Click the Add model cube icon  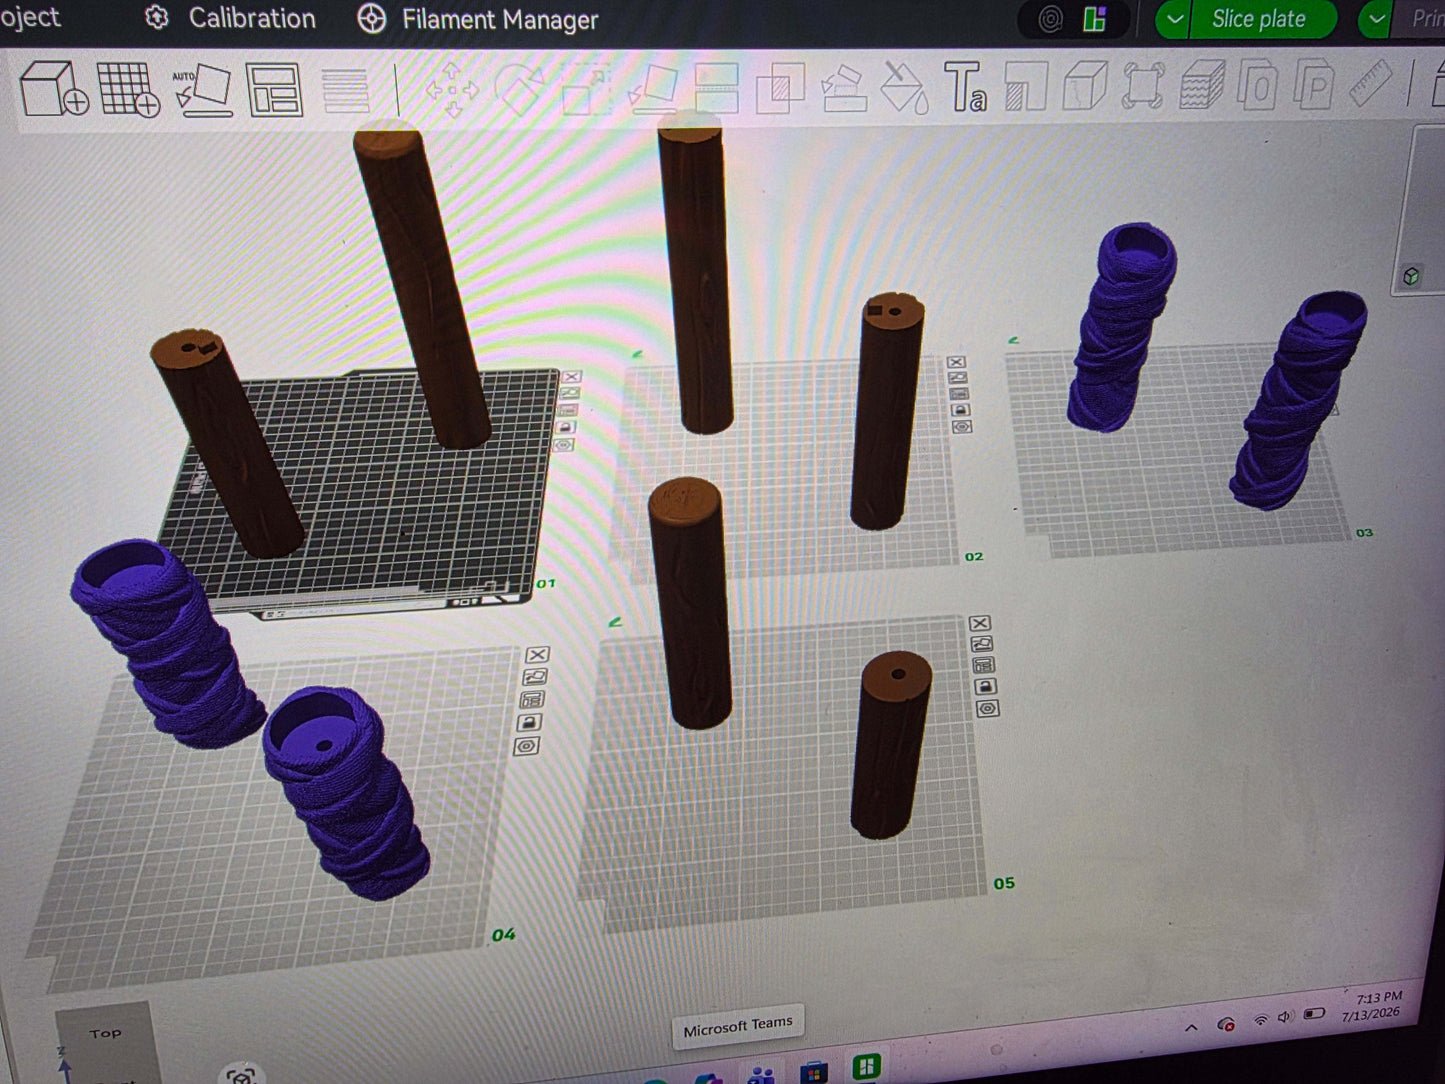[52, 88]
